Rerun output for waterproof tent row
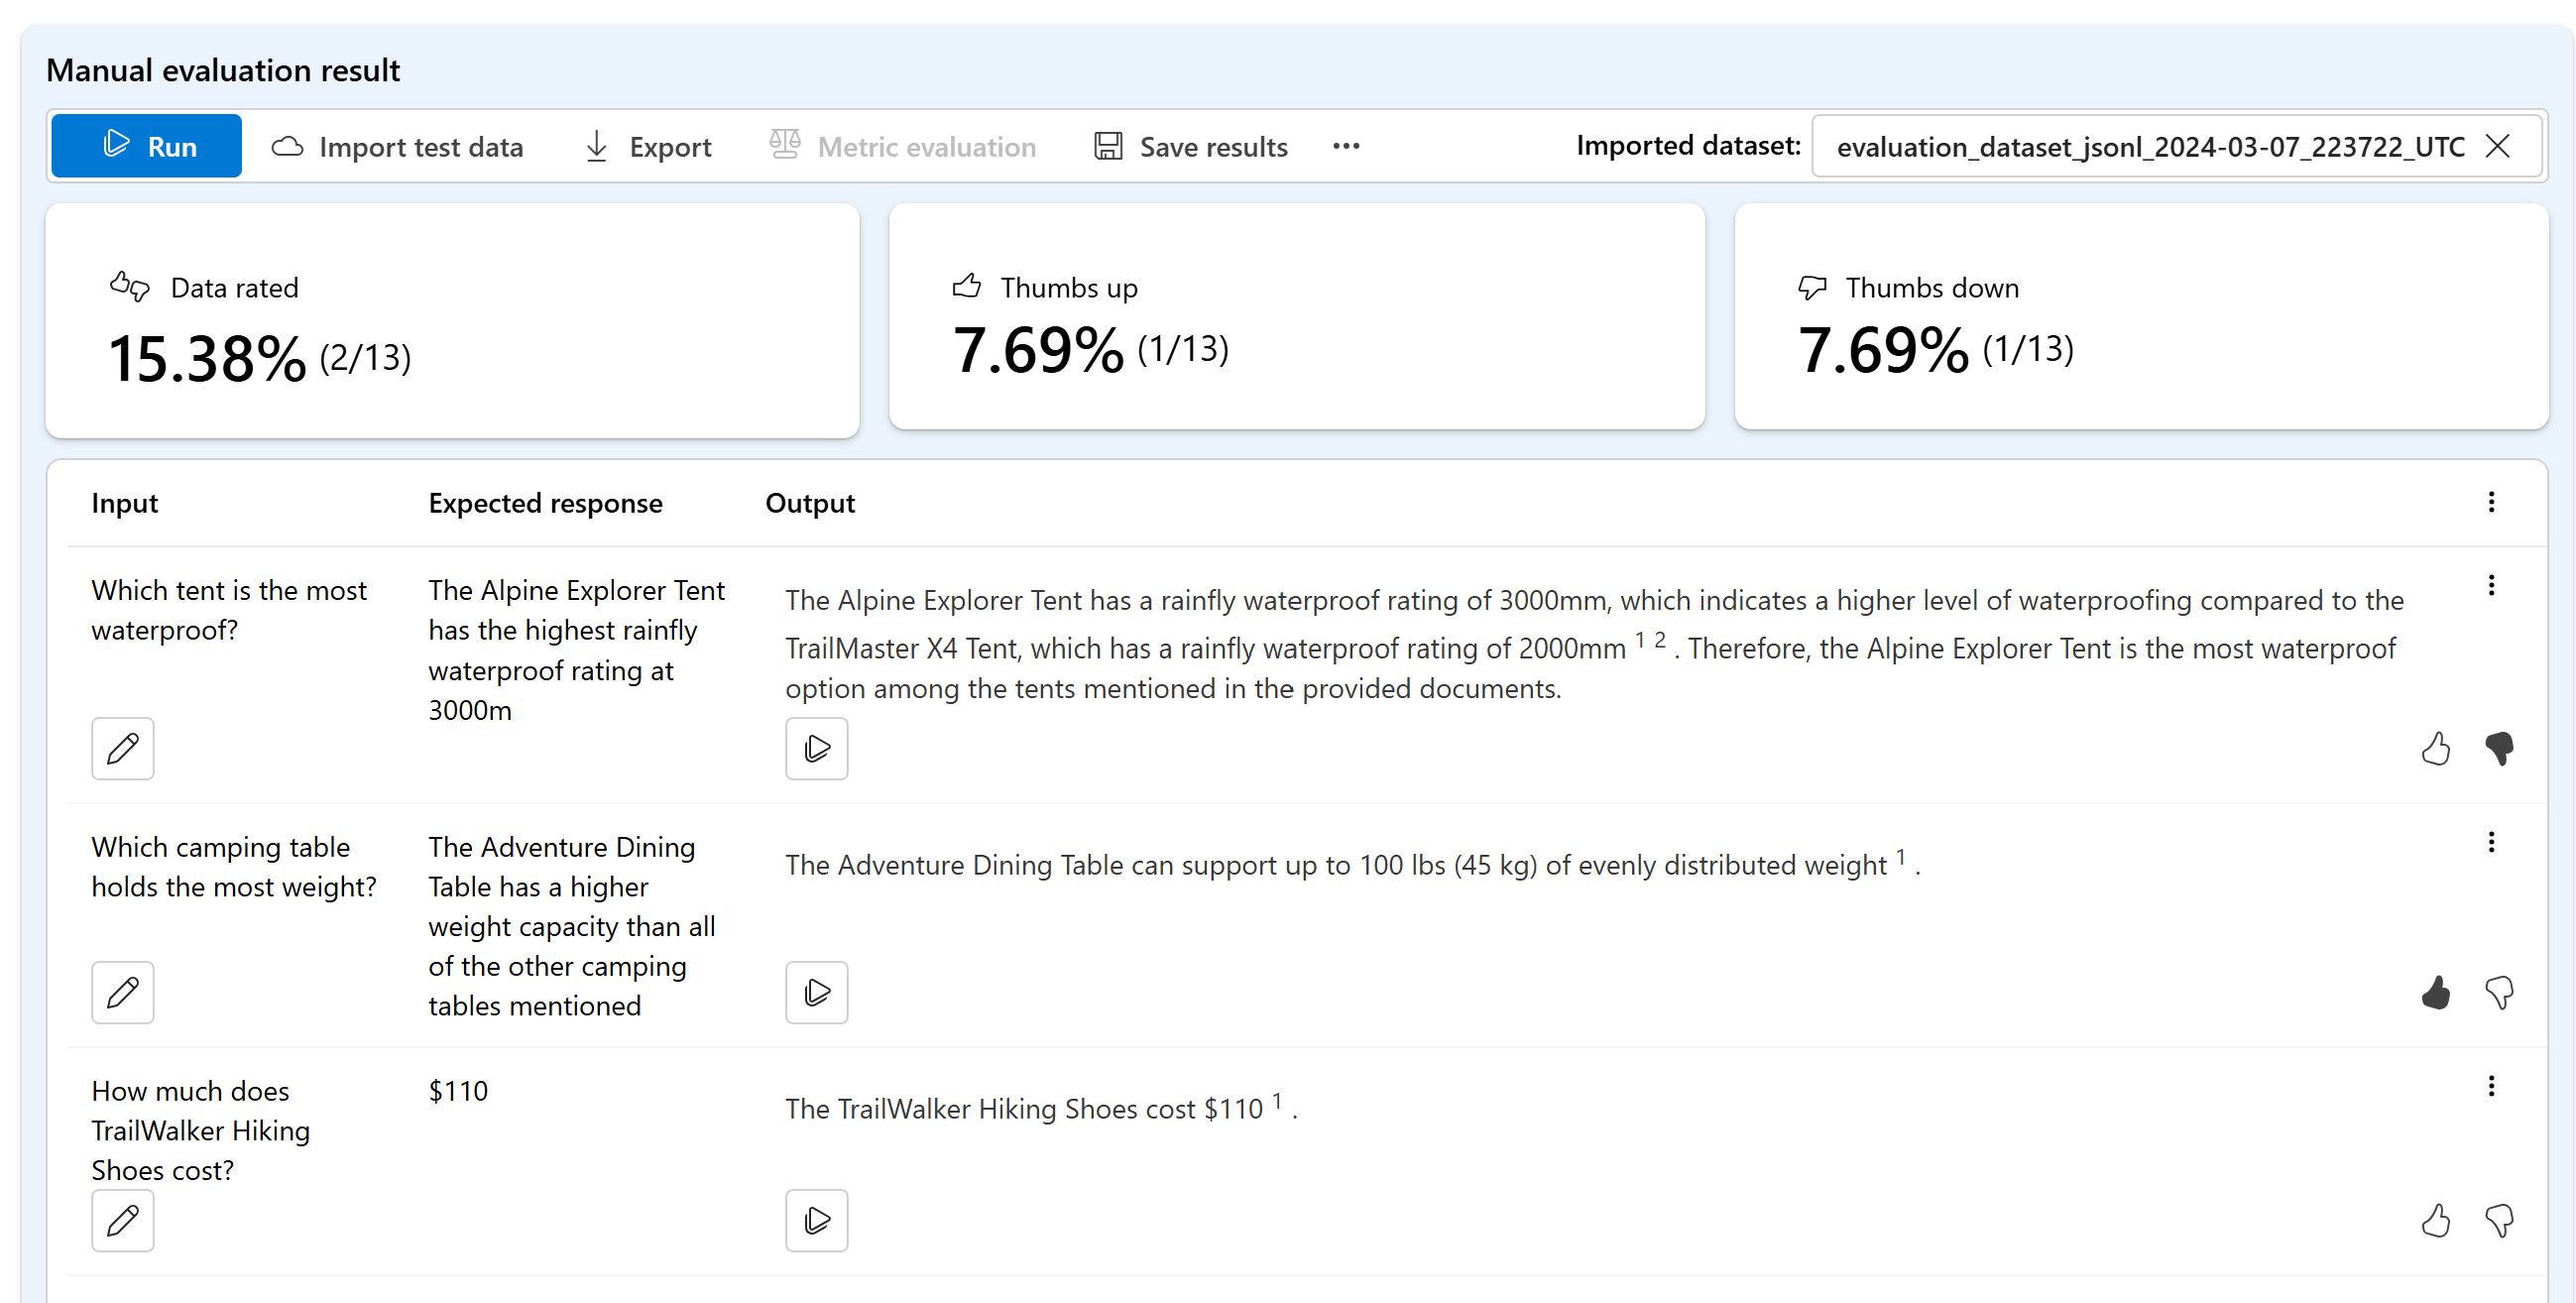2576x1303 pixels. point(816,748)
